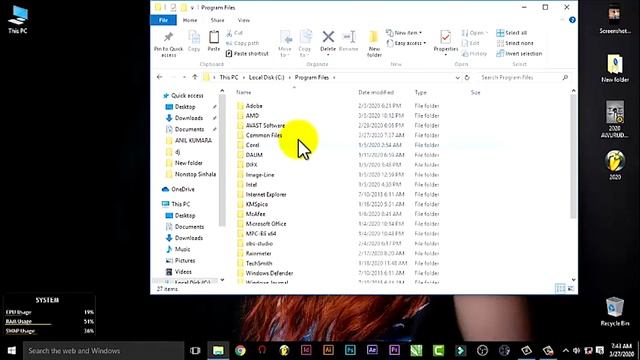Click the Copy ribbon icon

[x=194, y=37]
